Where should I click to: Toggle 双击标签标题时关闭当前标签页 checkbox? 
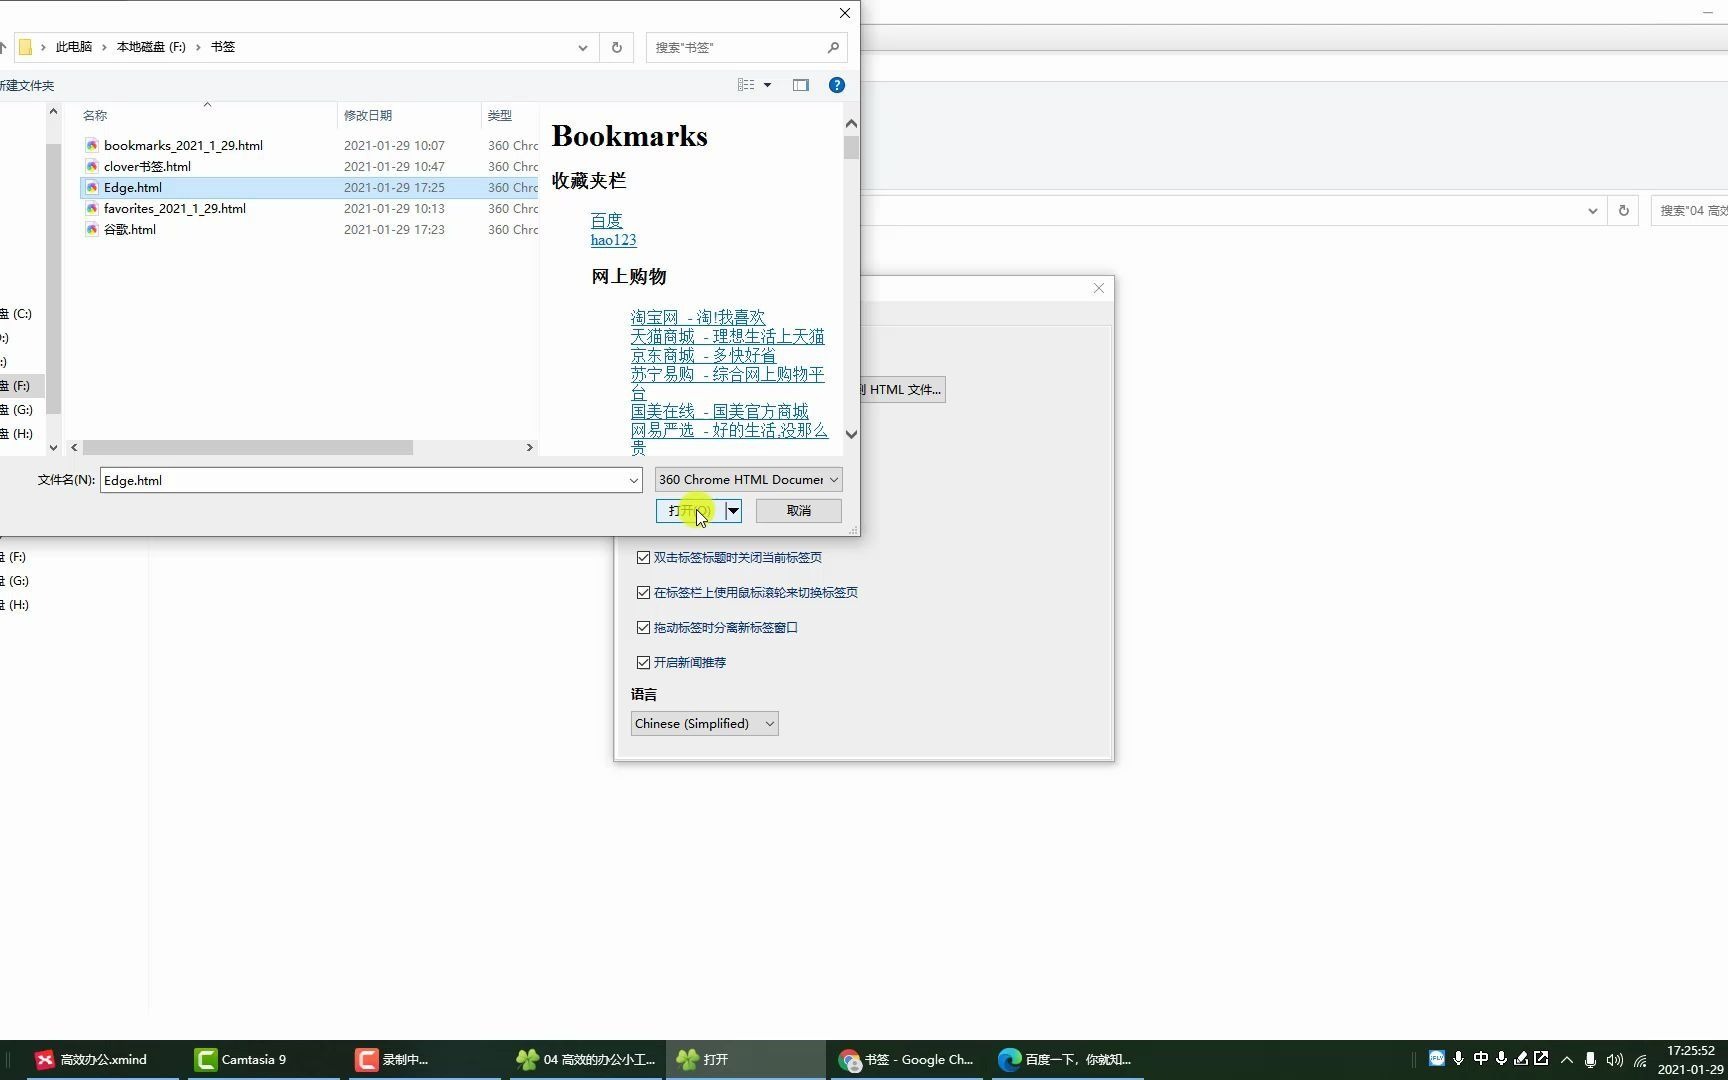point(644,558)
